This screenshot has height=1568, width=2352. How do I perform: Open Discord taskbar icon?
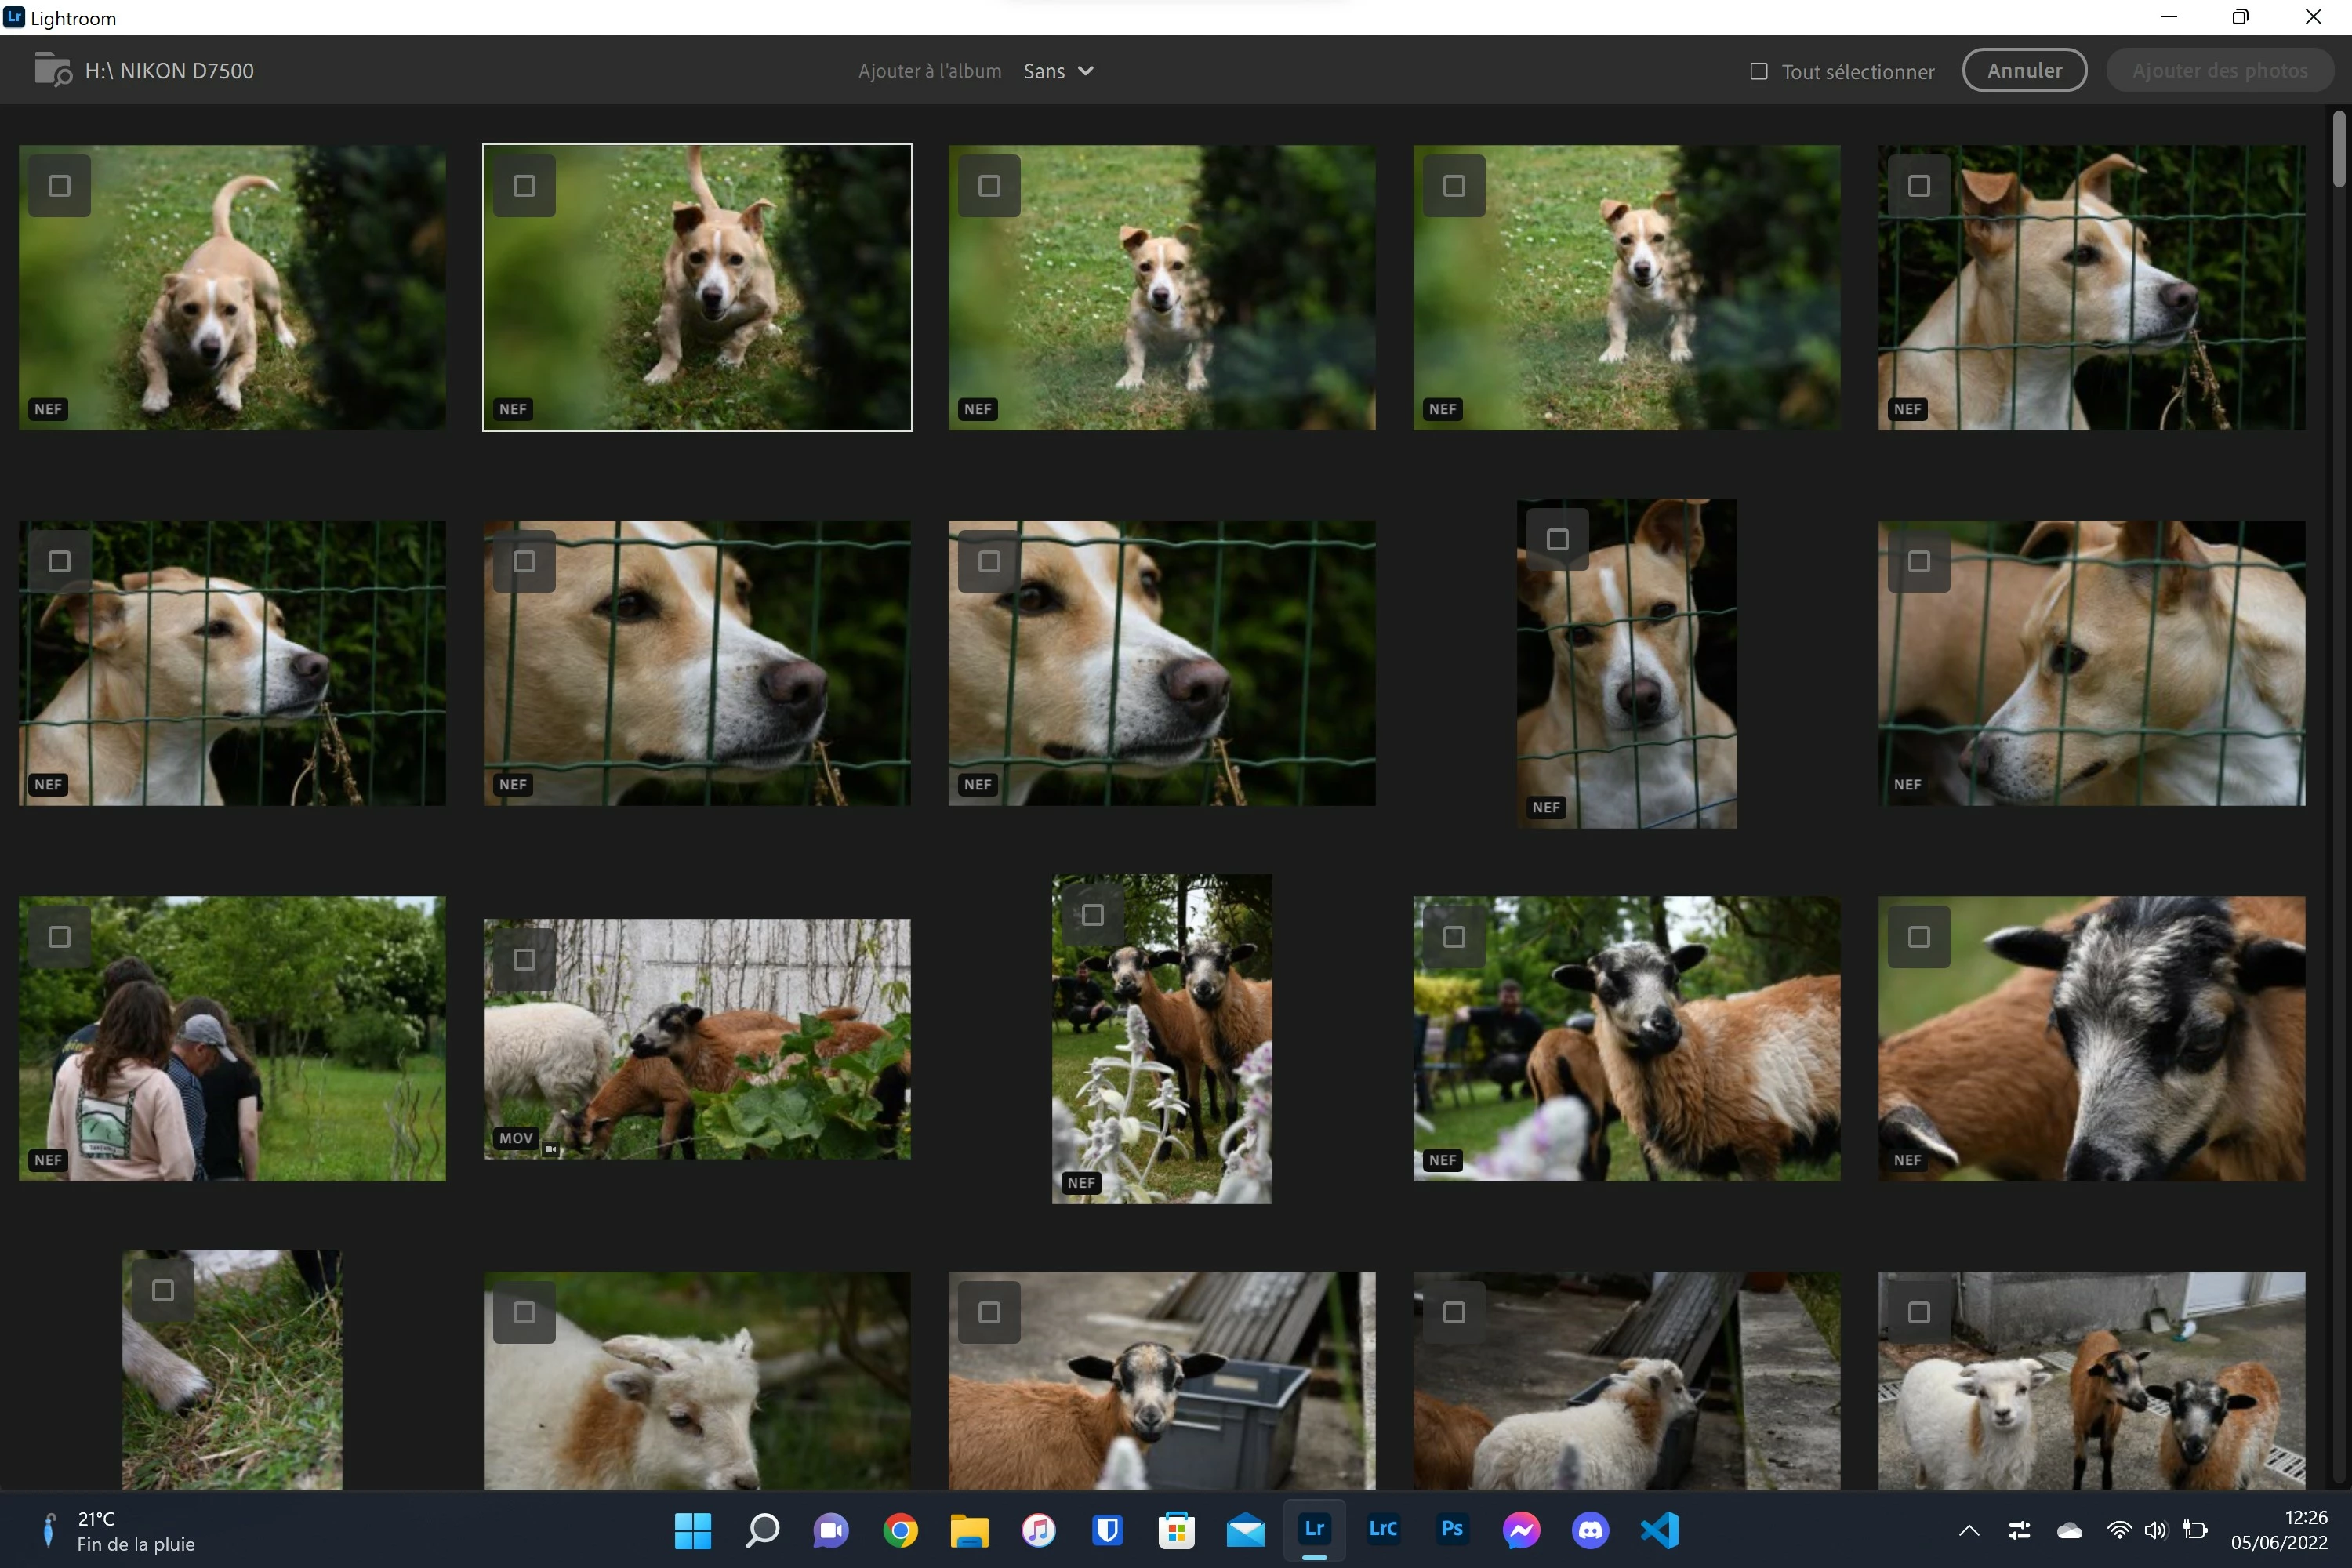pos(1590,1530)
